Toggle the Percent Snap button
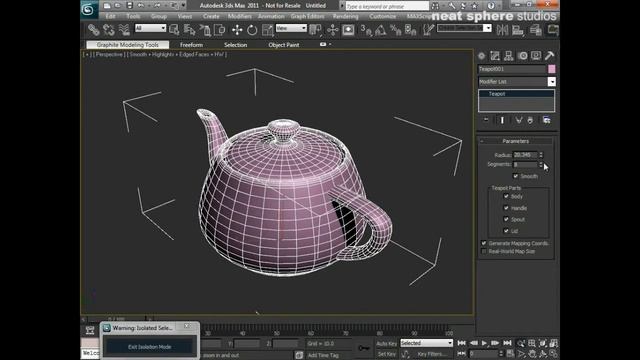The width and height of the screenshot is (640, 360). point(396,30)
